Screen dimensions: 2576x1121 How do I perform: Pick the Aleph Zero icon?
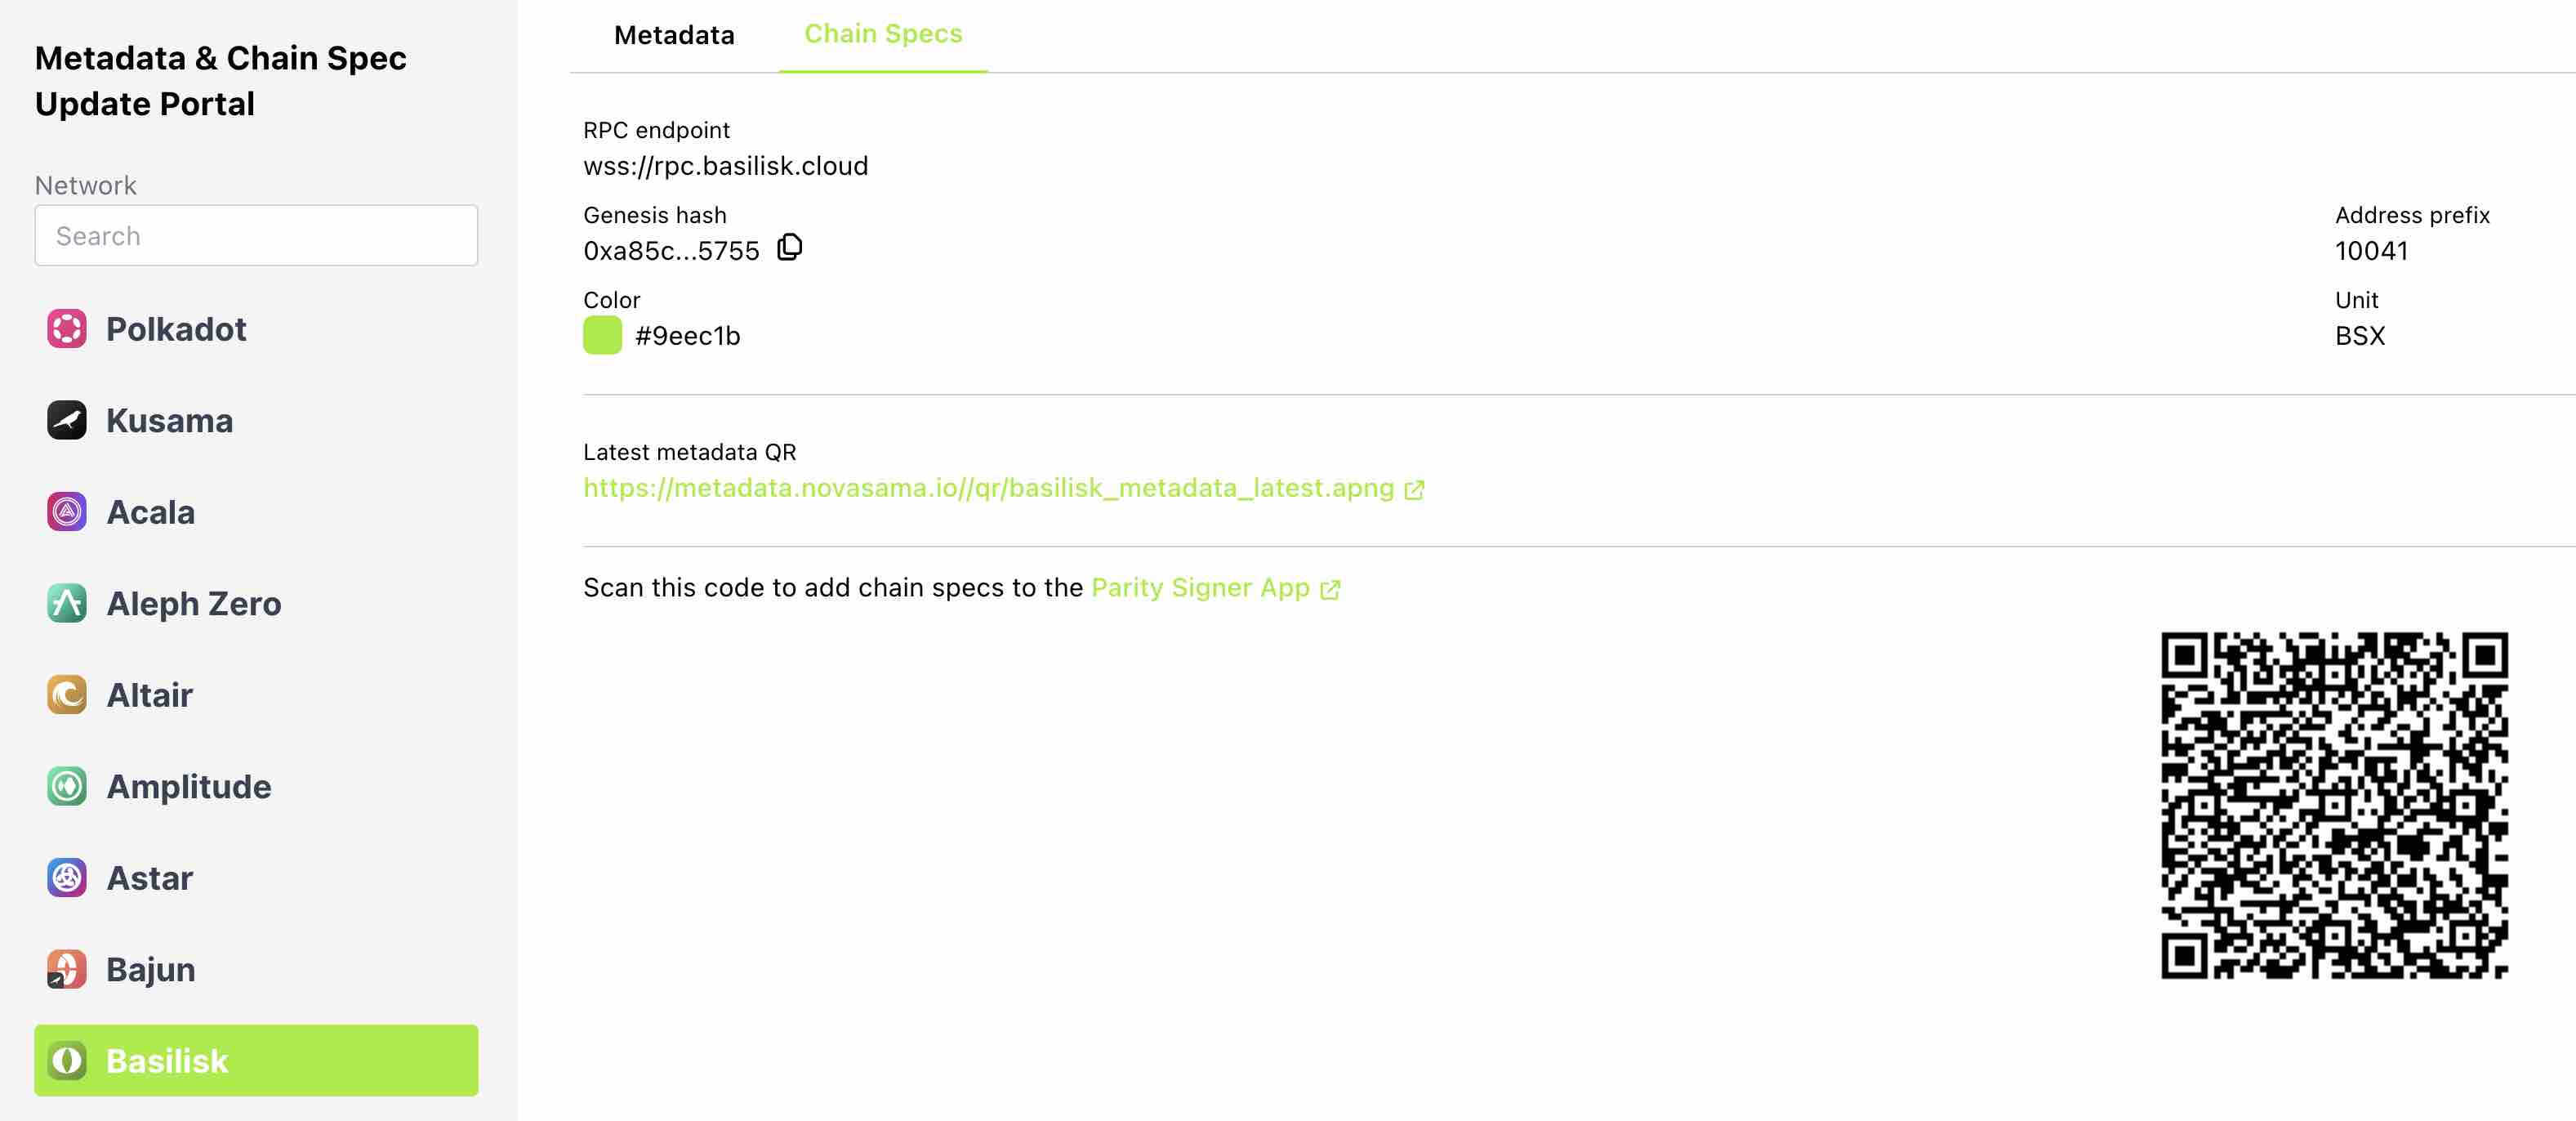coord(67,603)
